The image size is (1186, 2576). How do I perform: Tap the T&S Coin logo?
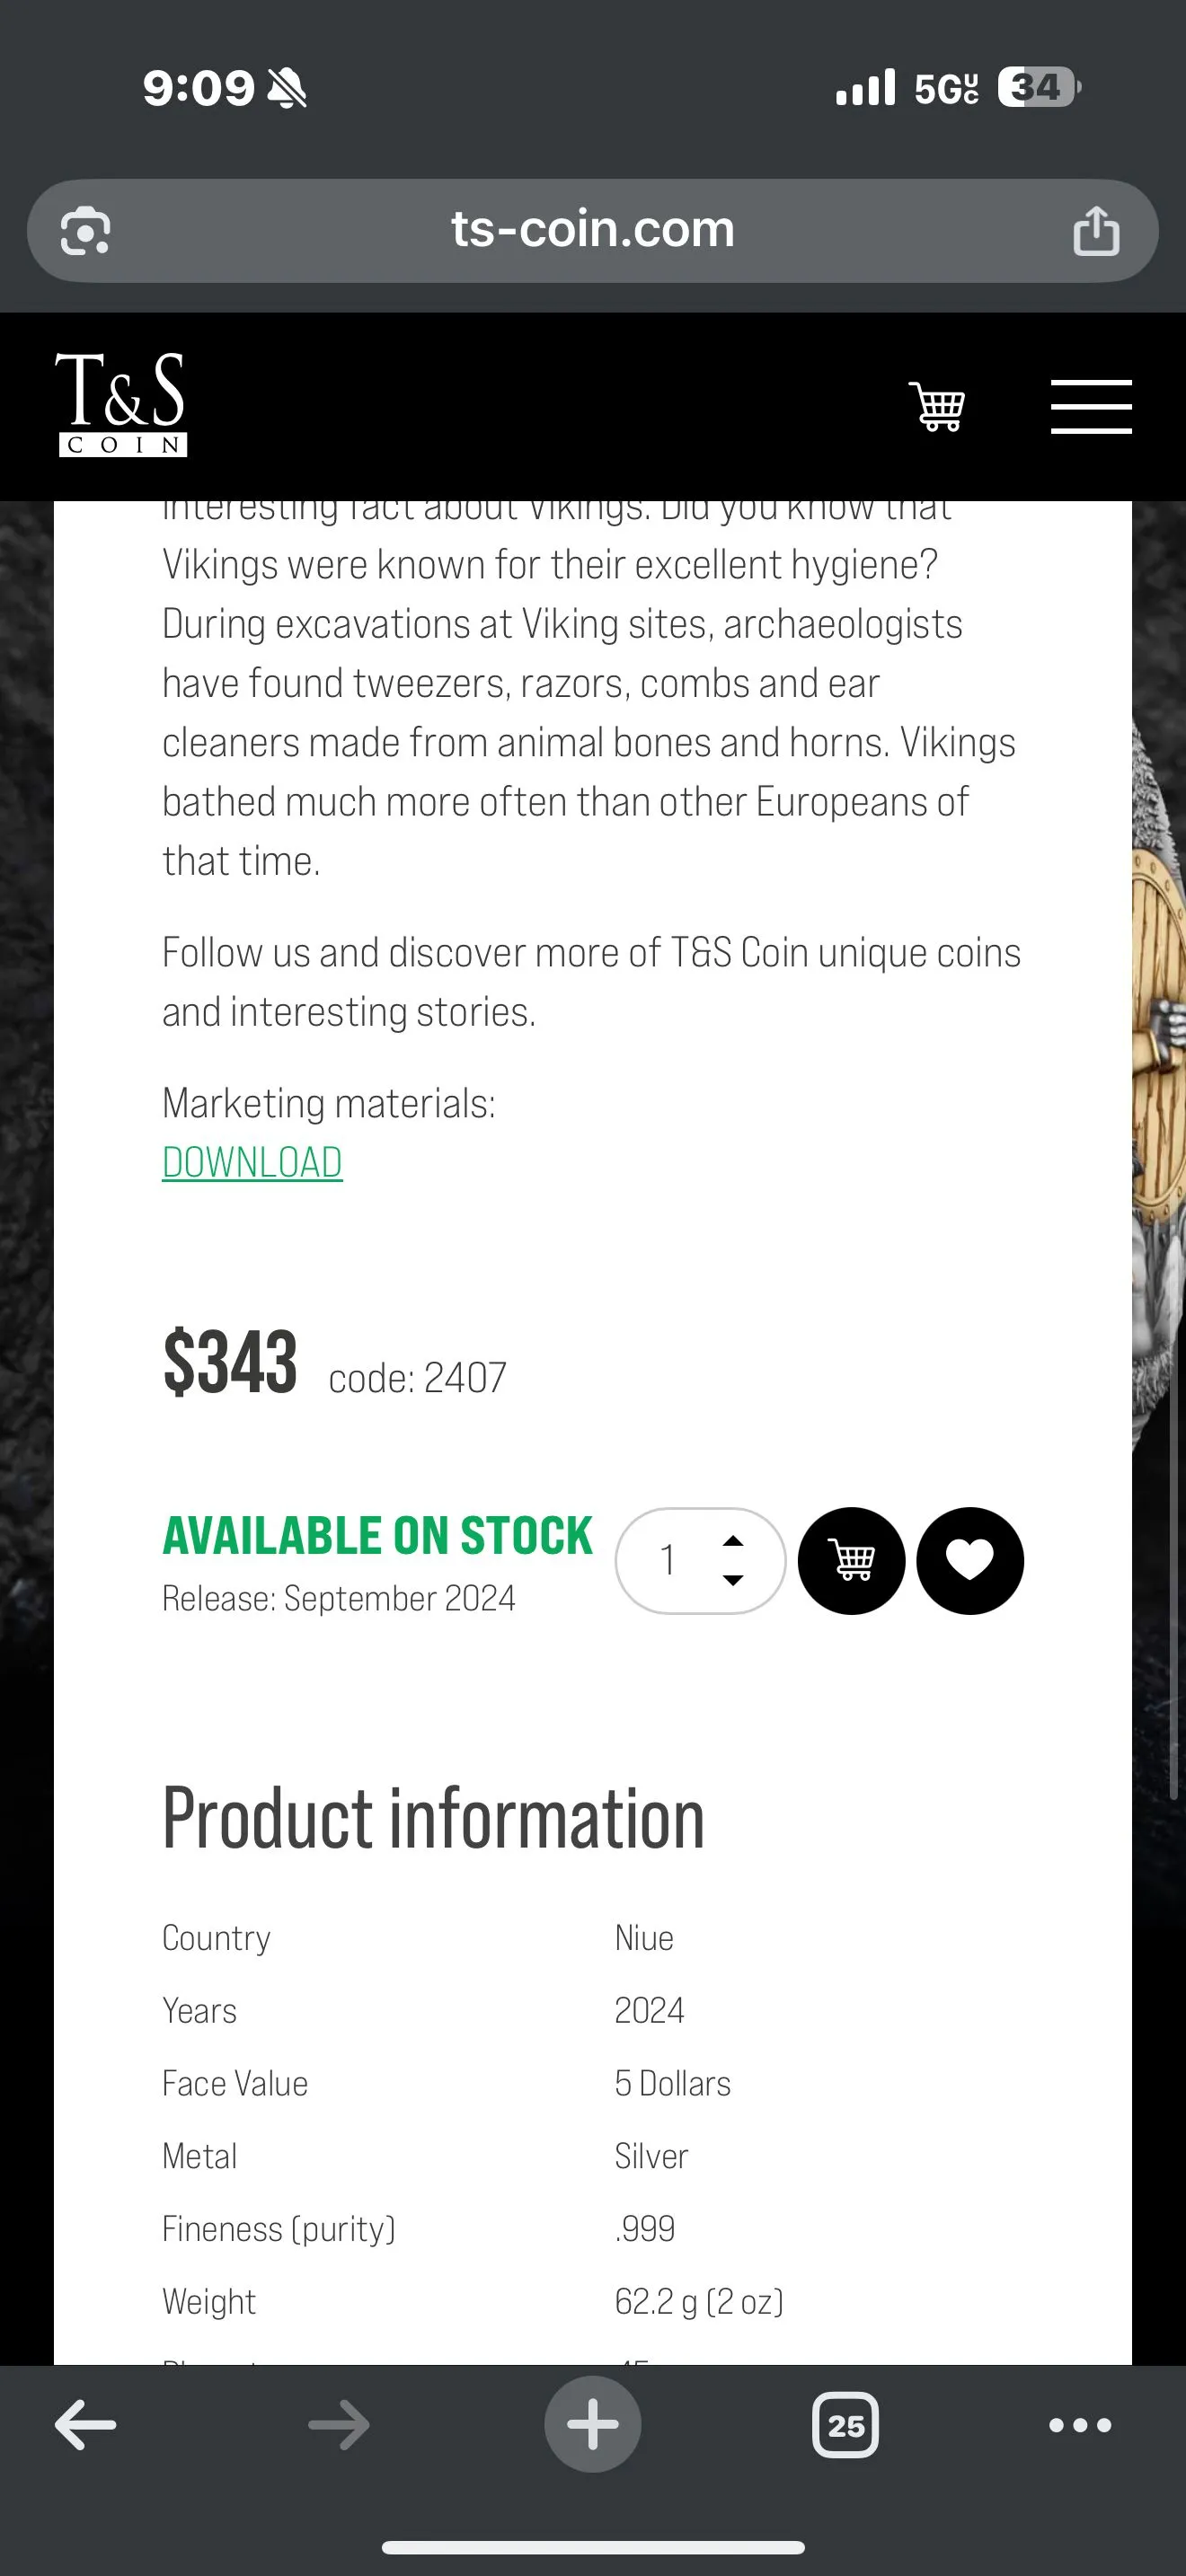pos(122,405)
